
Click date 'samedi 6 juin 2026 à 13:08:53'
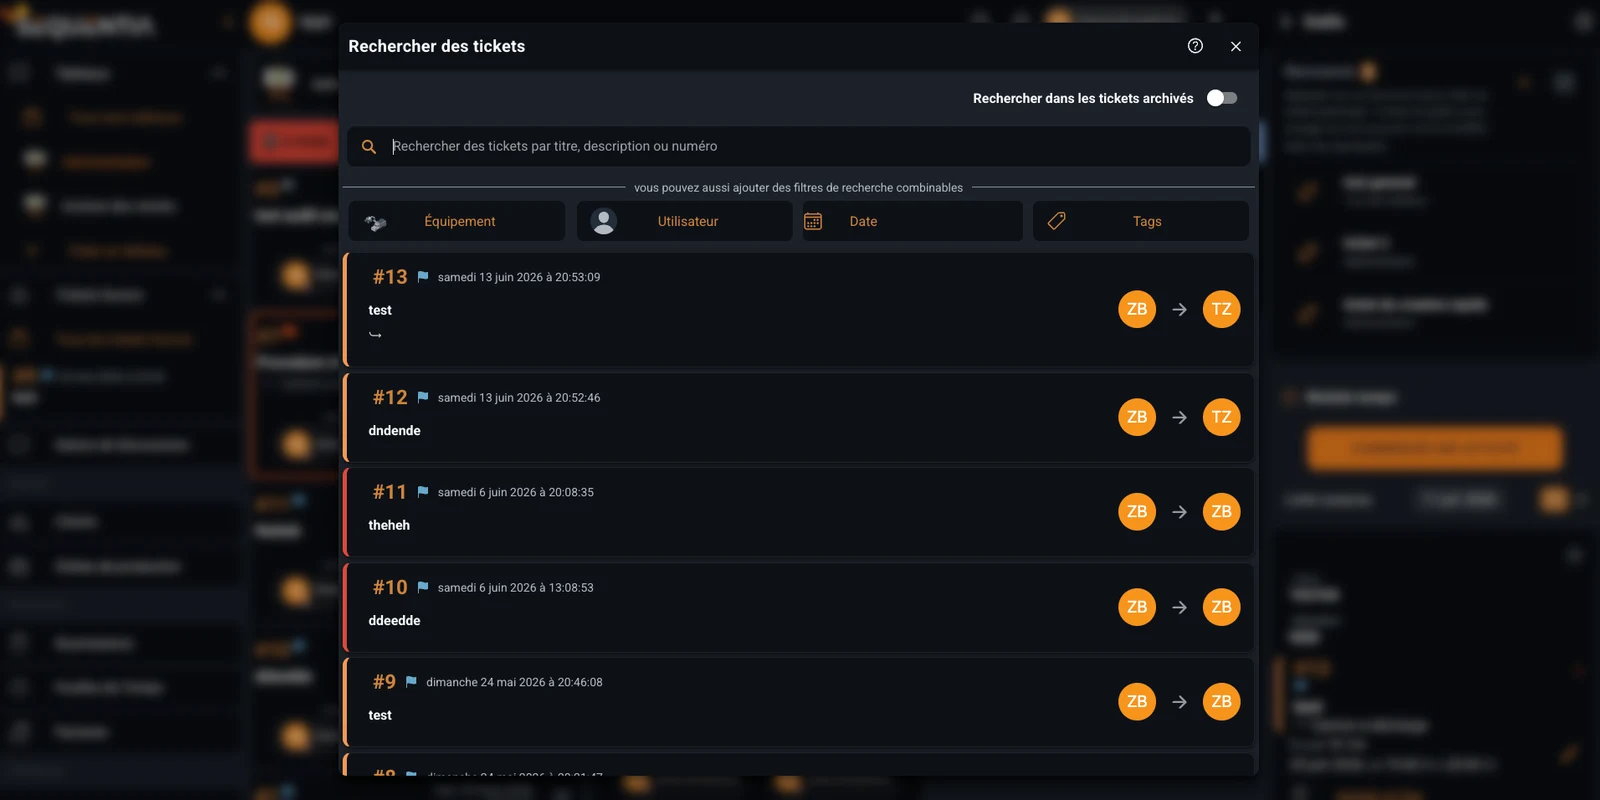pyautogui.click(x=516, y=588)
